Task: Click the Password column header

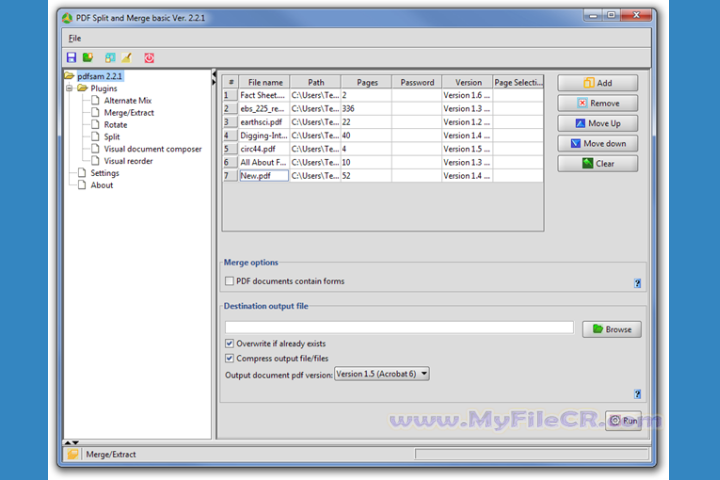Action: pyautogui.click(x=417, y=82)
